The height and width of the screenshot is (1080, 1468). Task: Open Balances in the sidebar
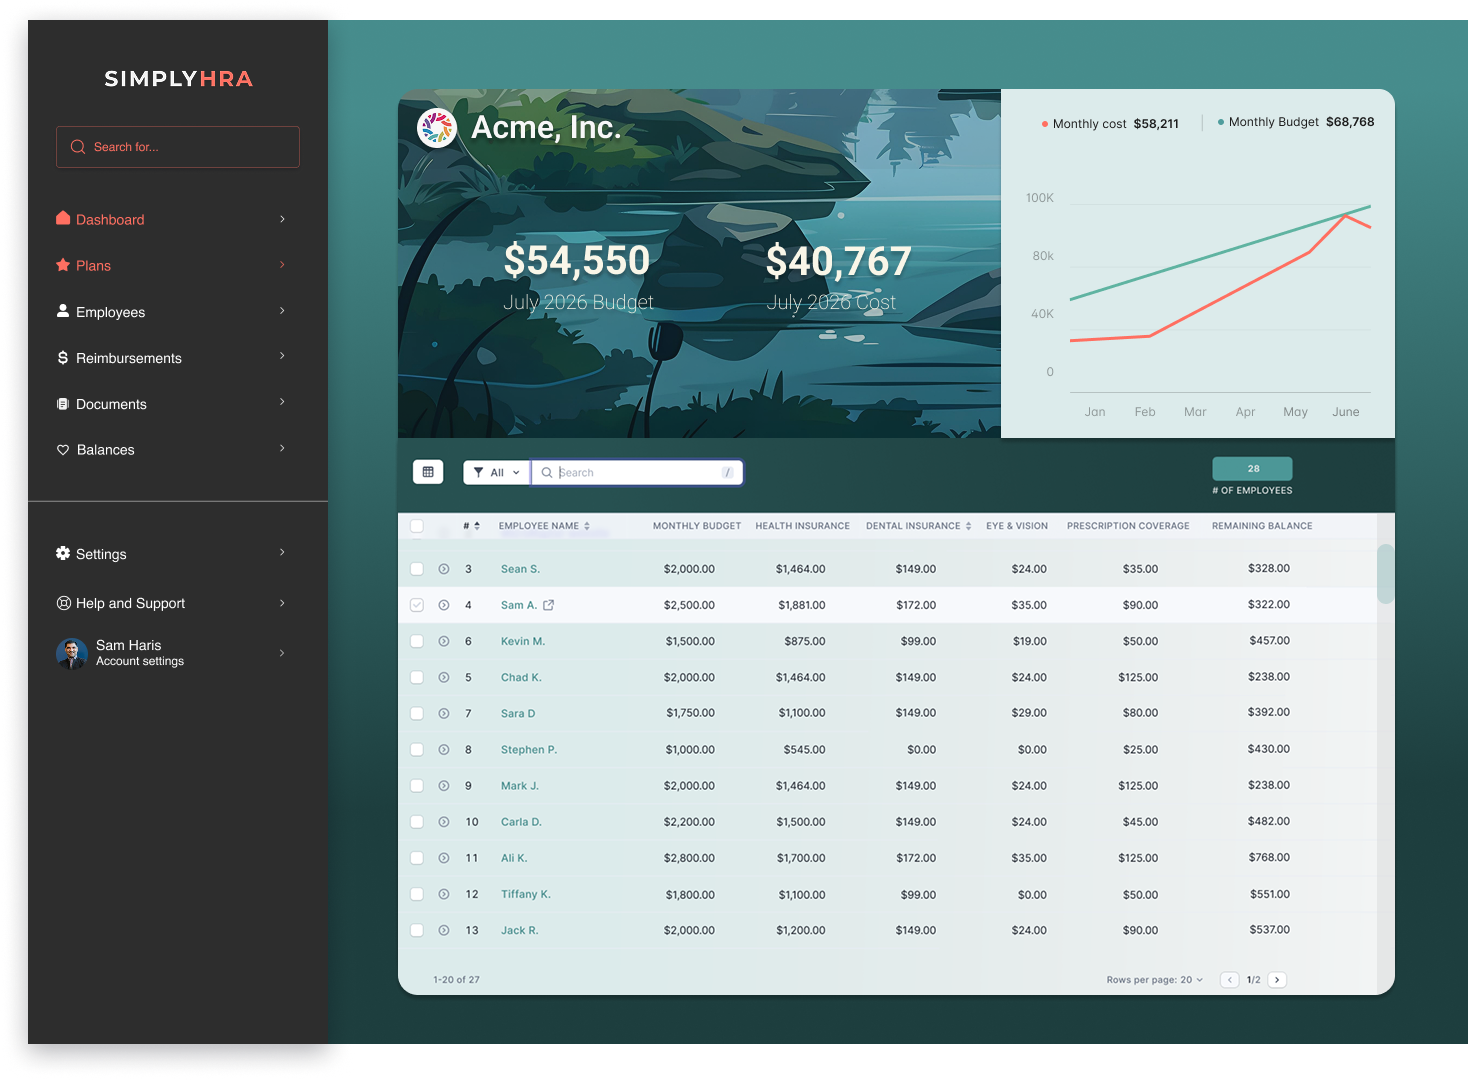coord(105,450)
